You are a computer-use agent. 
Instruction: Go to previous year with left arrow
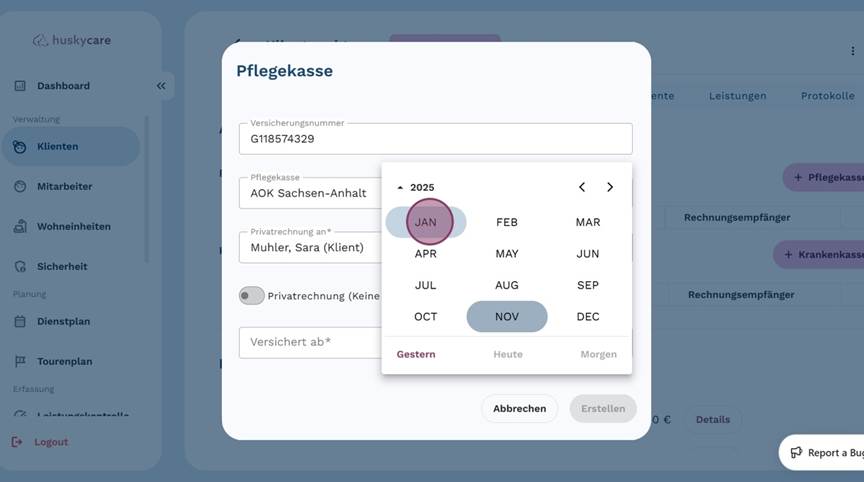[582, 187]
